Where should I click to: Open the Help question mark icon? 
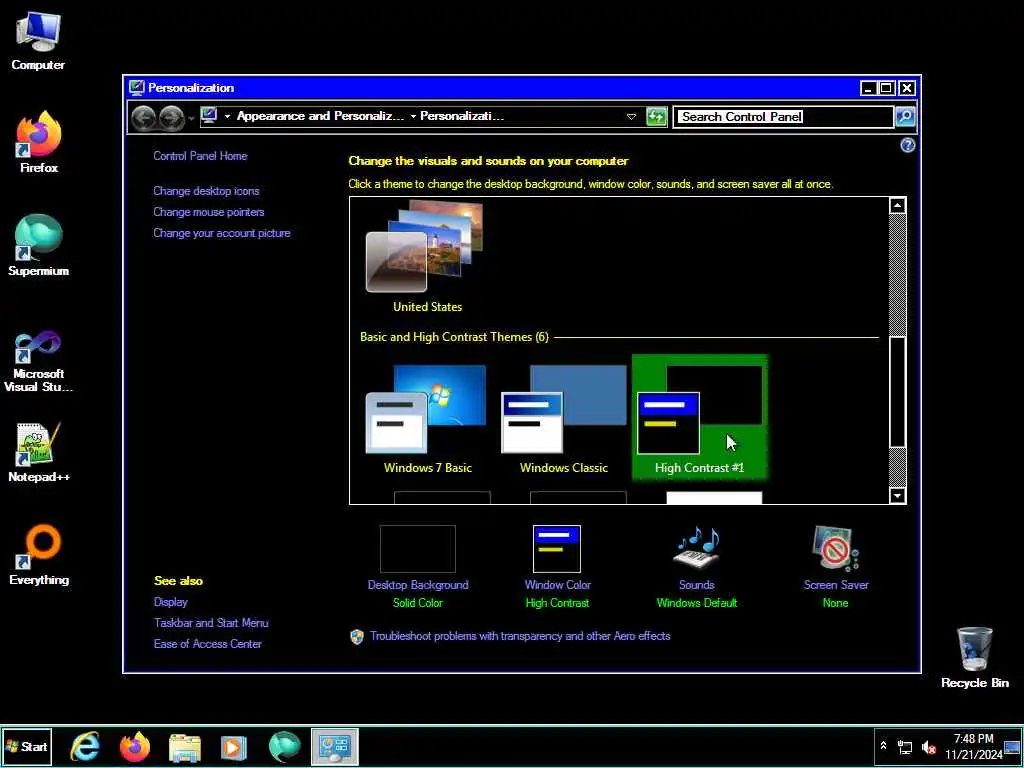907,146
